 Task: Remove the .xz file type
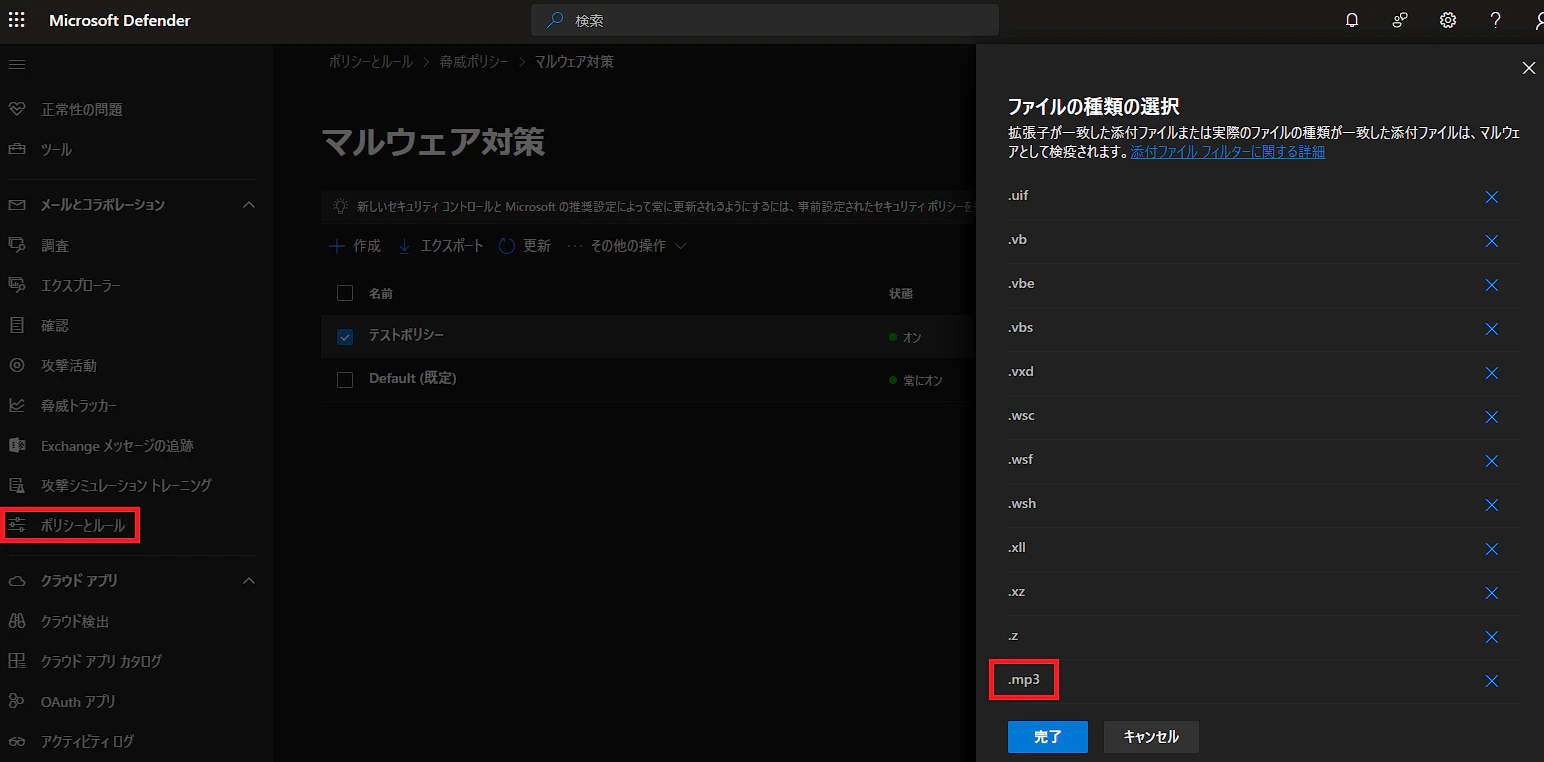[x=1492, y=593]
